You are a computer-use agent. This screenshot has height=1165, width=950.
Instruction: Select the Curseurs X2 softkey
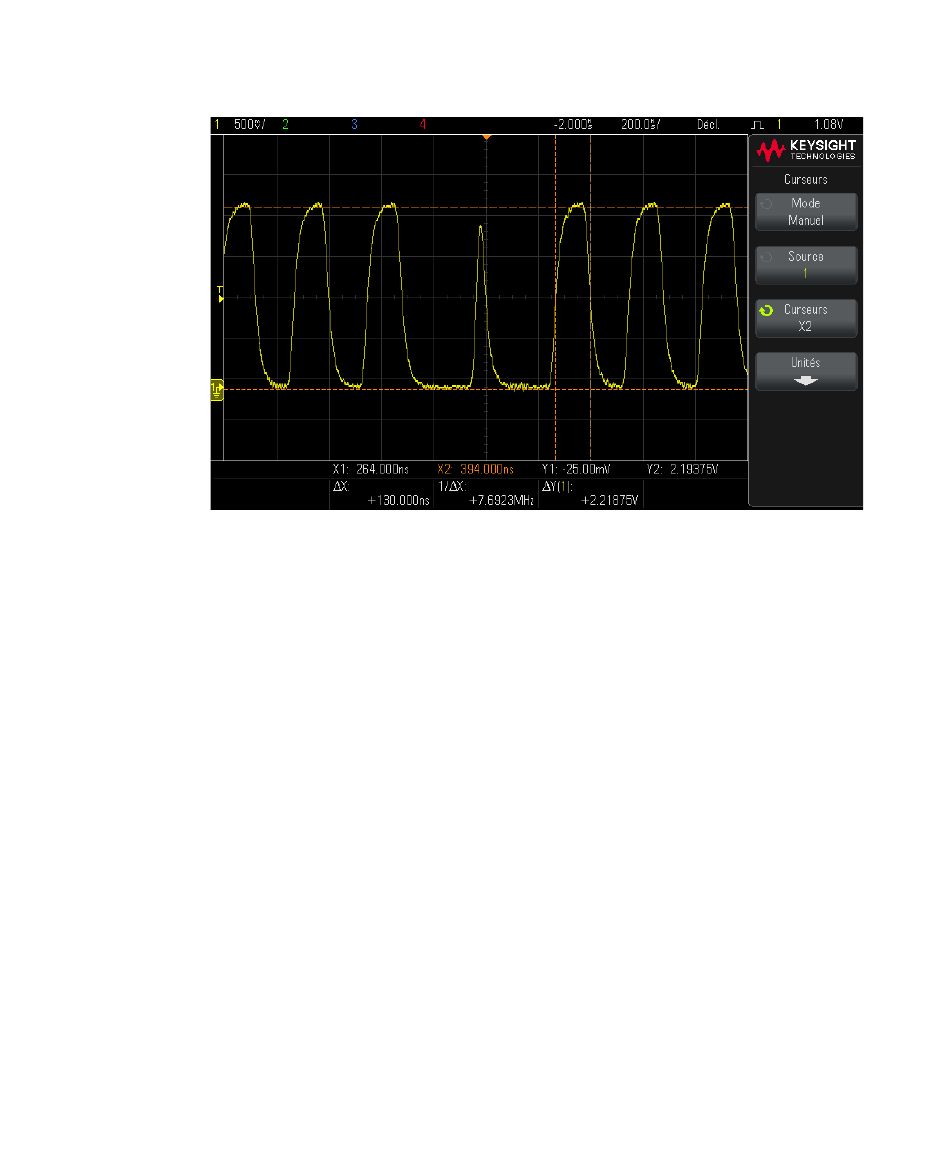pyautogui.click(x=806, y=318)
